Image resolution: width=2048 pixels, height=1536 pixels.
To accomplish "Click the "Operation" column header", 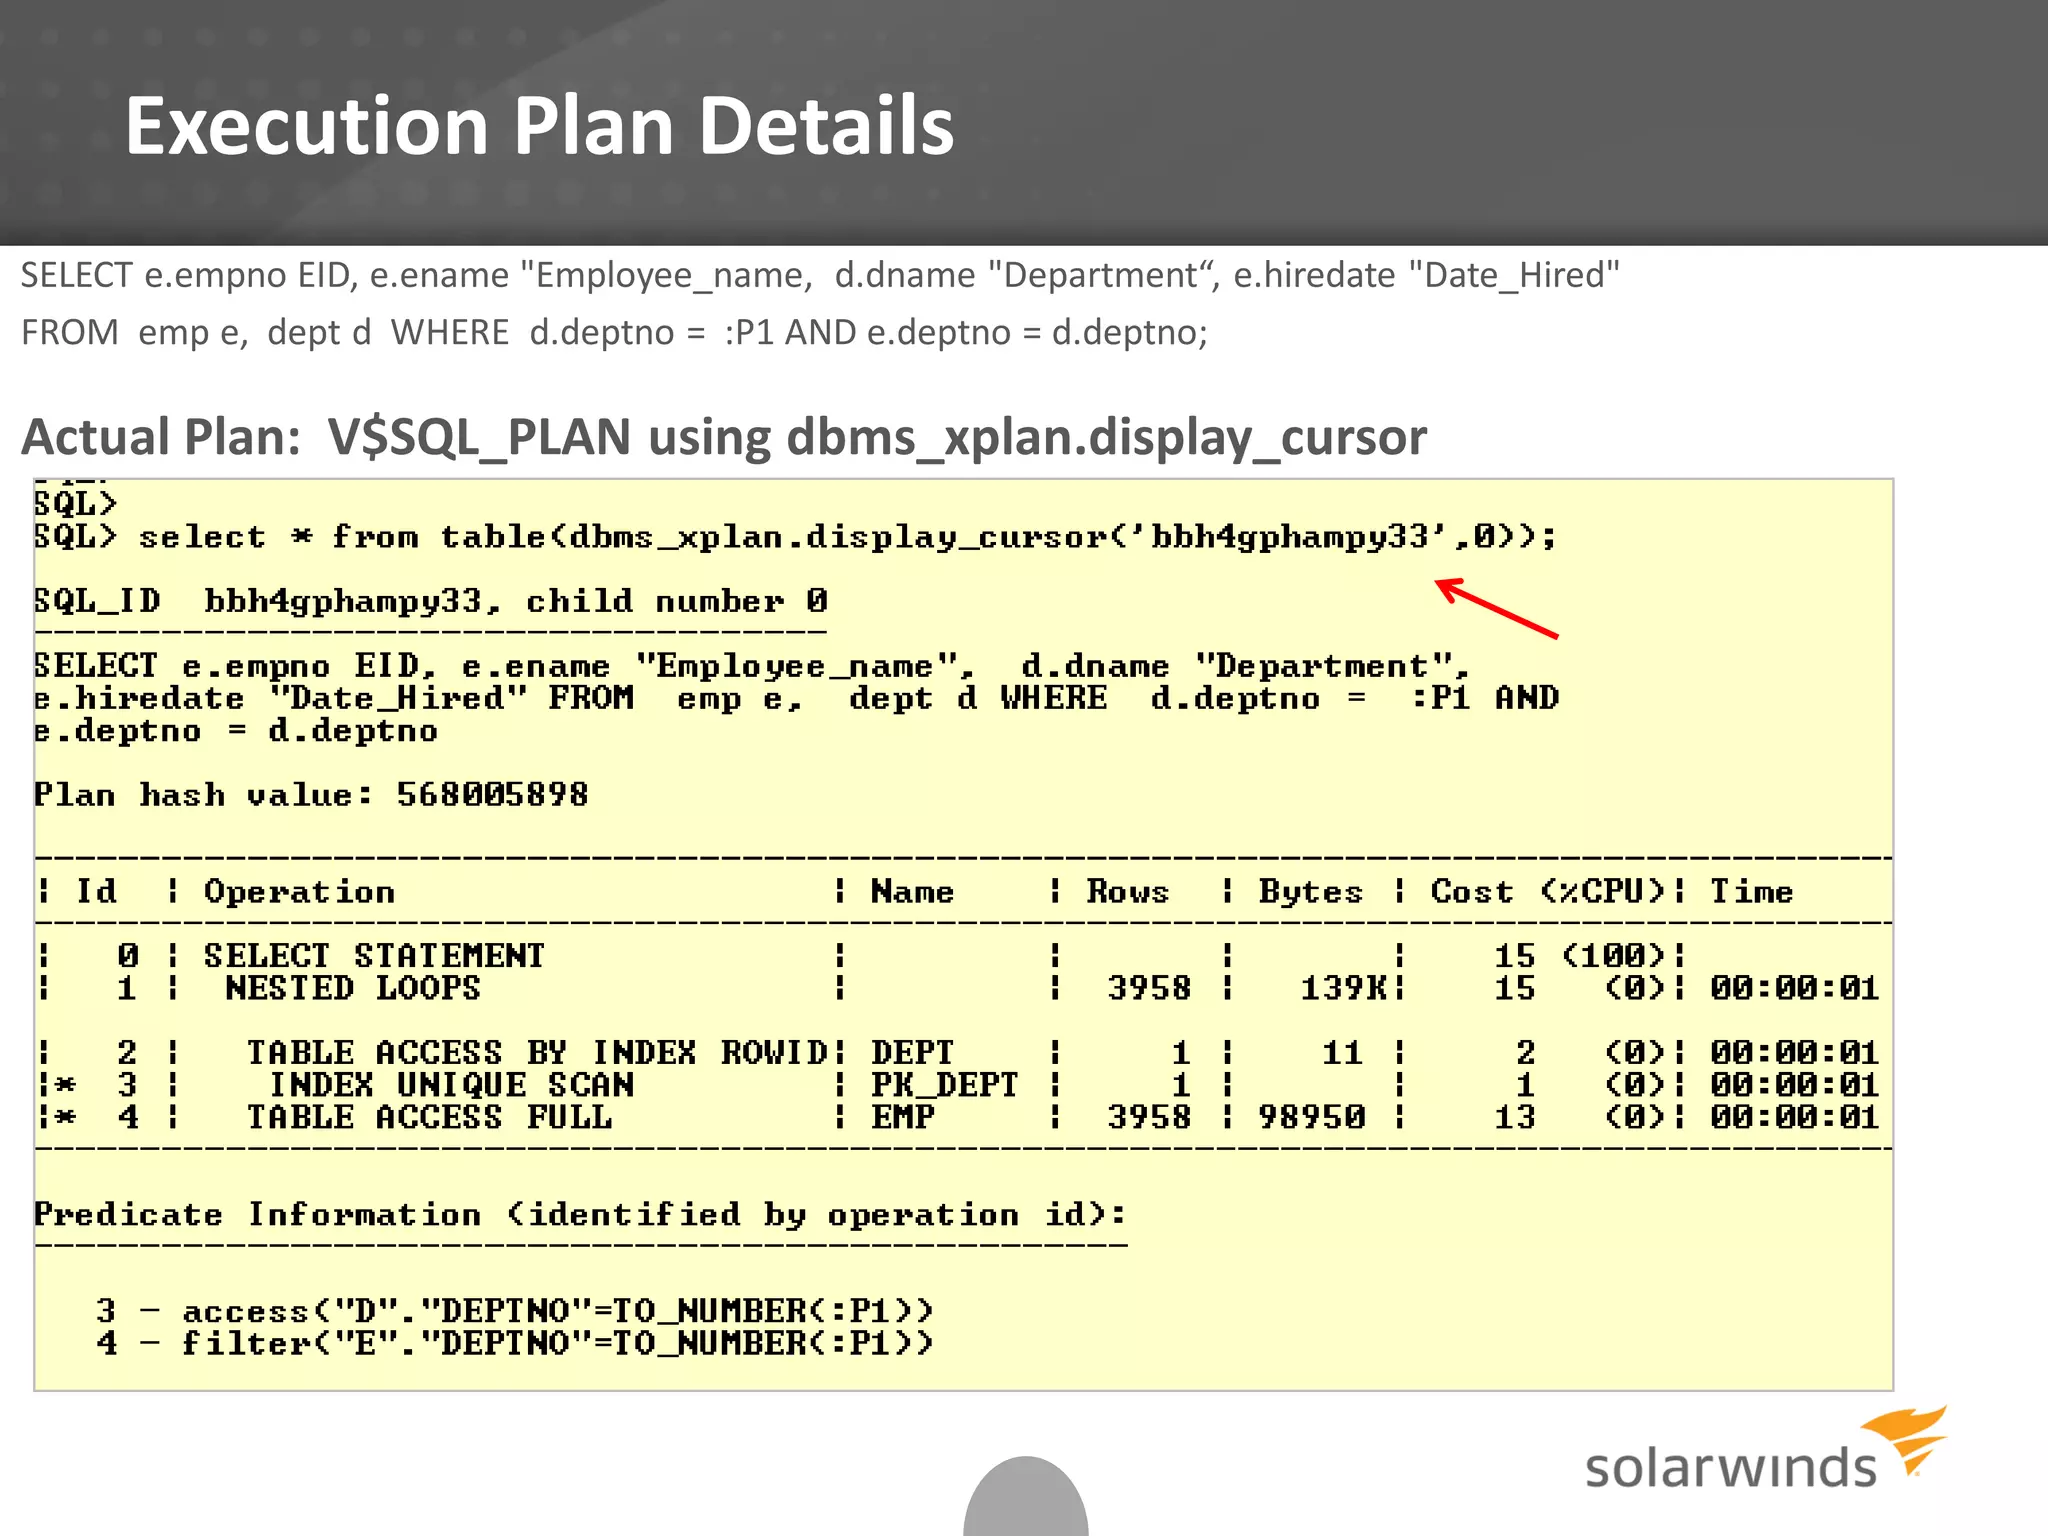I will point(299,891).
